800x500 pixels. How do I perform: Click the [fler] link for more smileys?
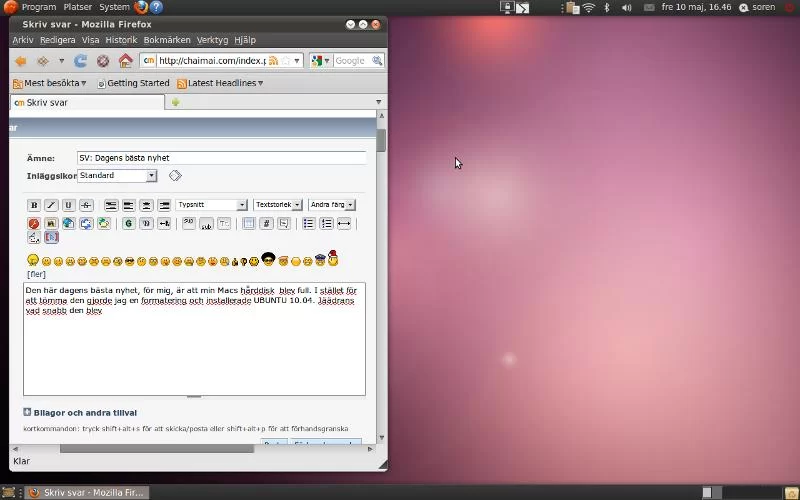tap(36, 274)
